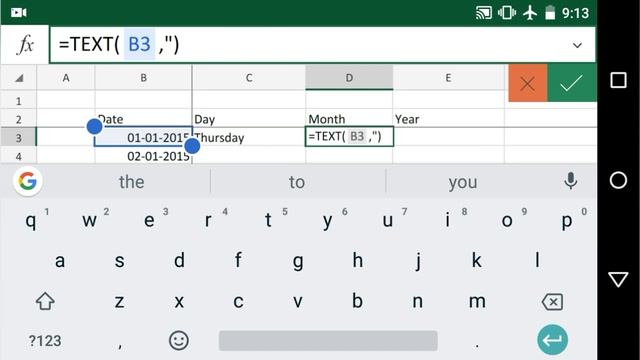Tap the teal enter key
The height and width of the screenshot is (360, 640).
coord(552,340)
